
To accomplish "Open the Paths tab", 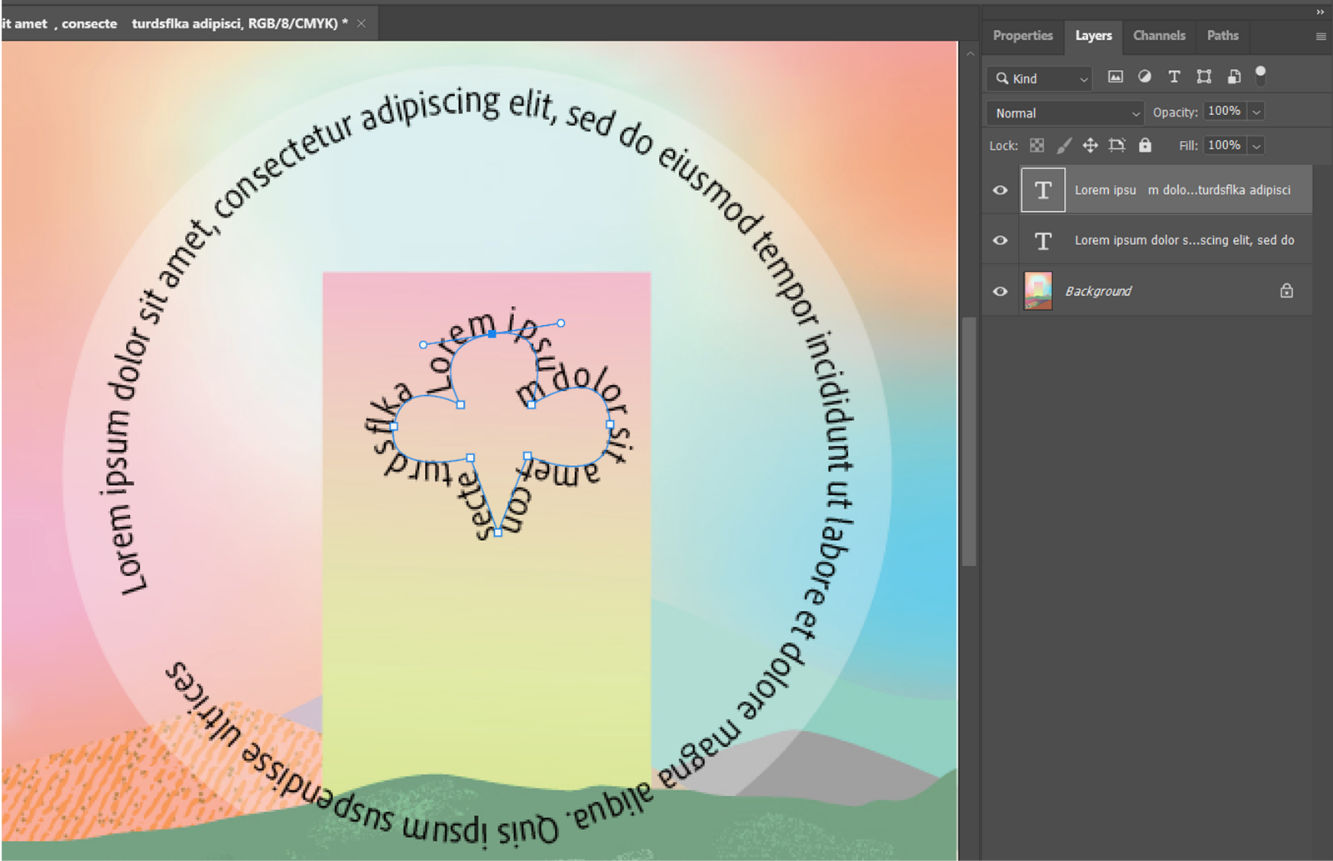I will [x=1222, y=36].
